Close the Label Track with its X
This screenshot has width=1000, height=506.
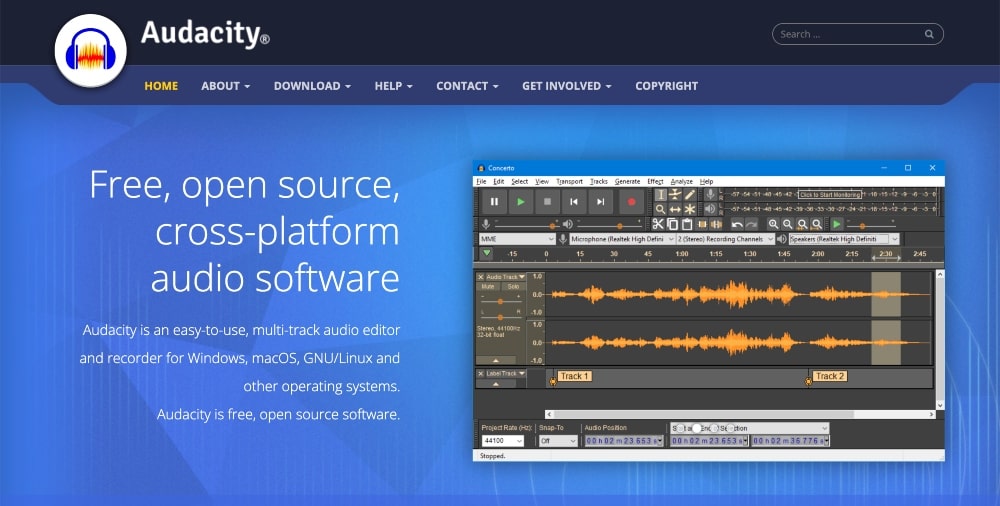click(481, 373)
